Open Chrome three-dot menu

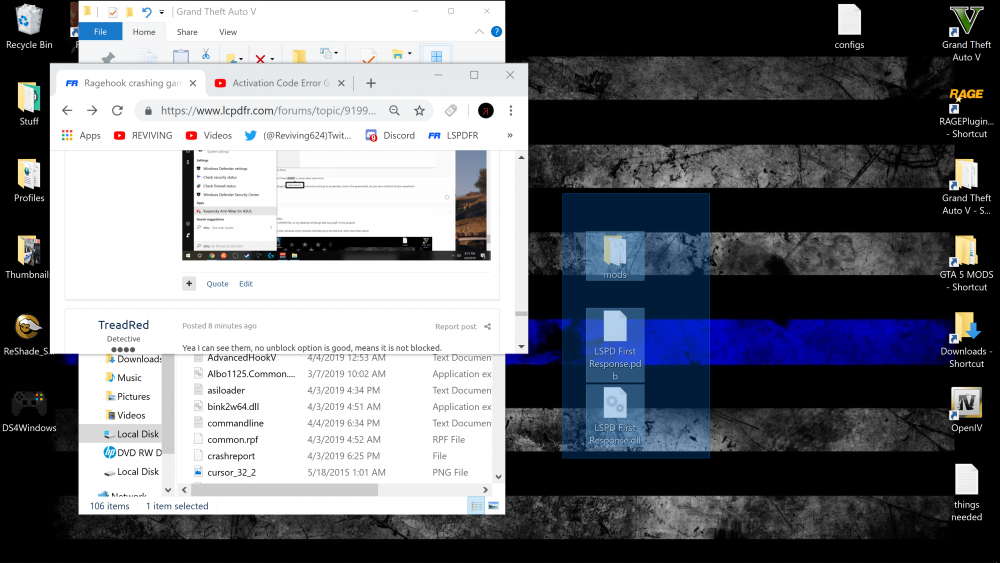point(510,110)
